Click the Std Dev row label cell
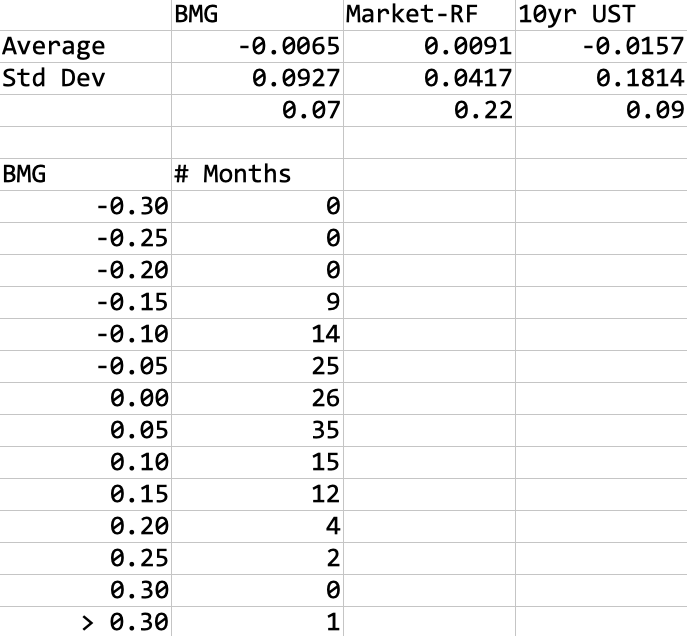Screen dimensions: 687x636 point(85,78)
